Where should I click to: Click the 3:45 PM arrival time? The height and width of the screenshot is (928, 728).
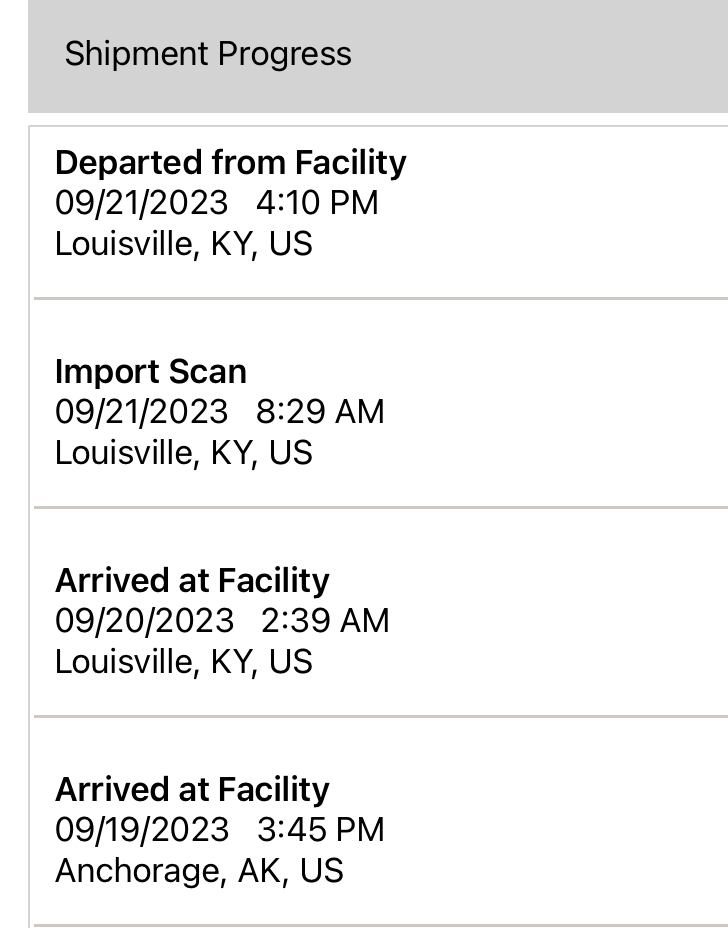pyautogui.click(x=320, y=830)
